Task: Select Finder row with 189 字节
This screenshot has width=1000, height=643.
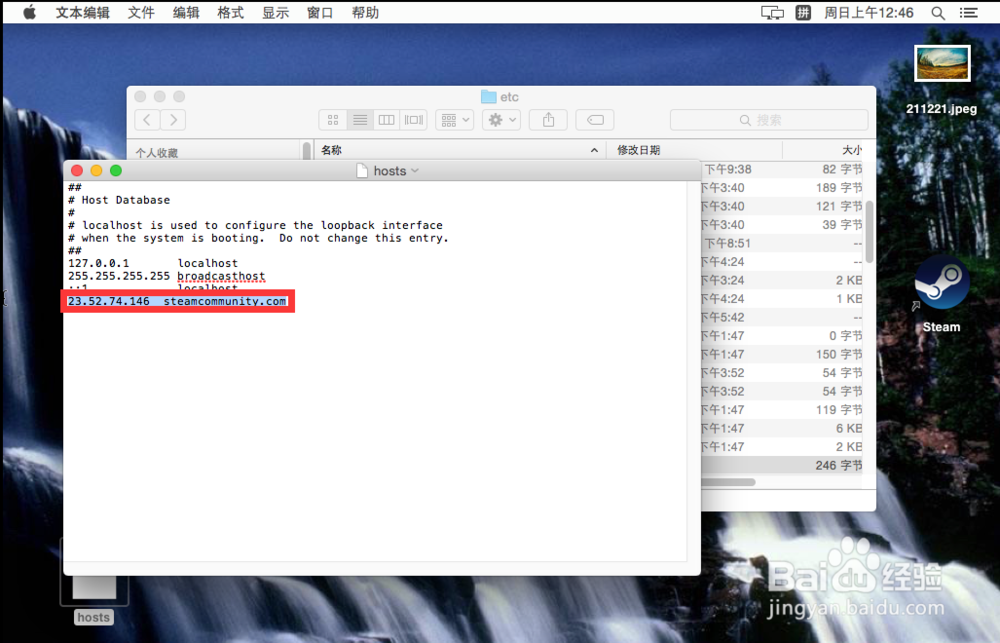Action: [784, 188]
